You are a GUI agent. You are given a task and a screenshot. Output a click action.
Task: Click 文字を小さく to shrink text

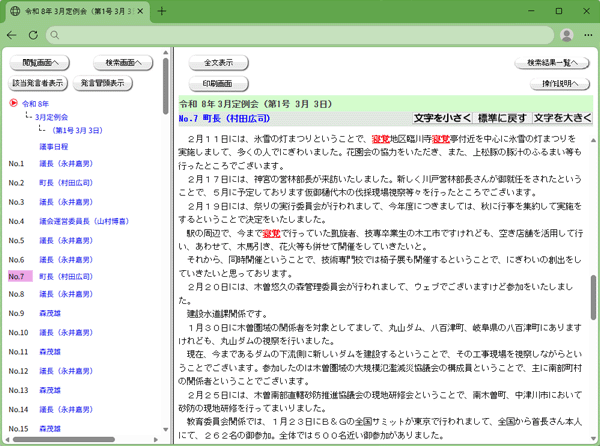click(442, 118)
